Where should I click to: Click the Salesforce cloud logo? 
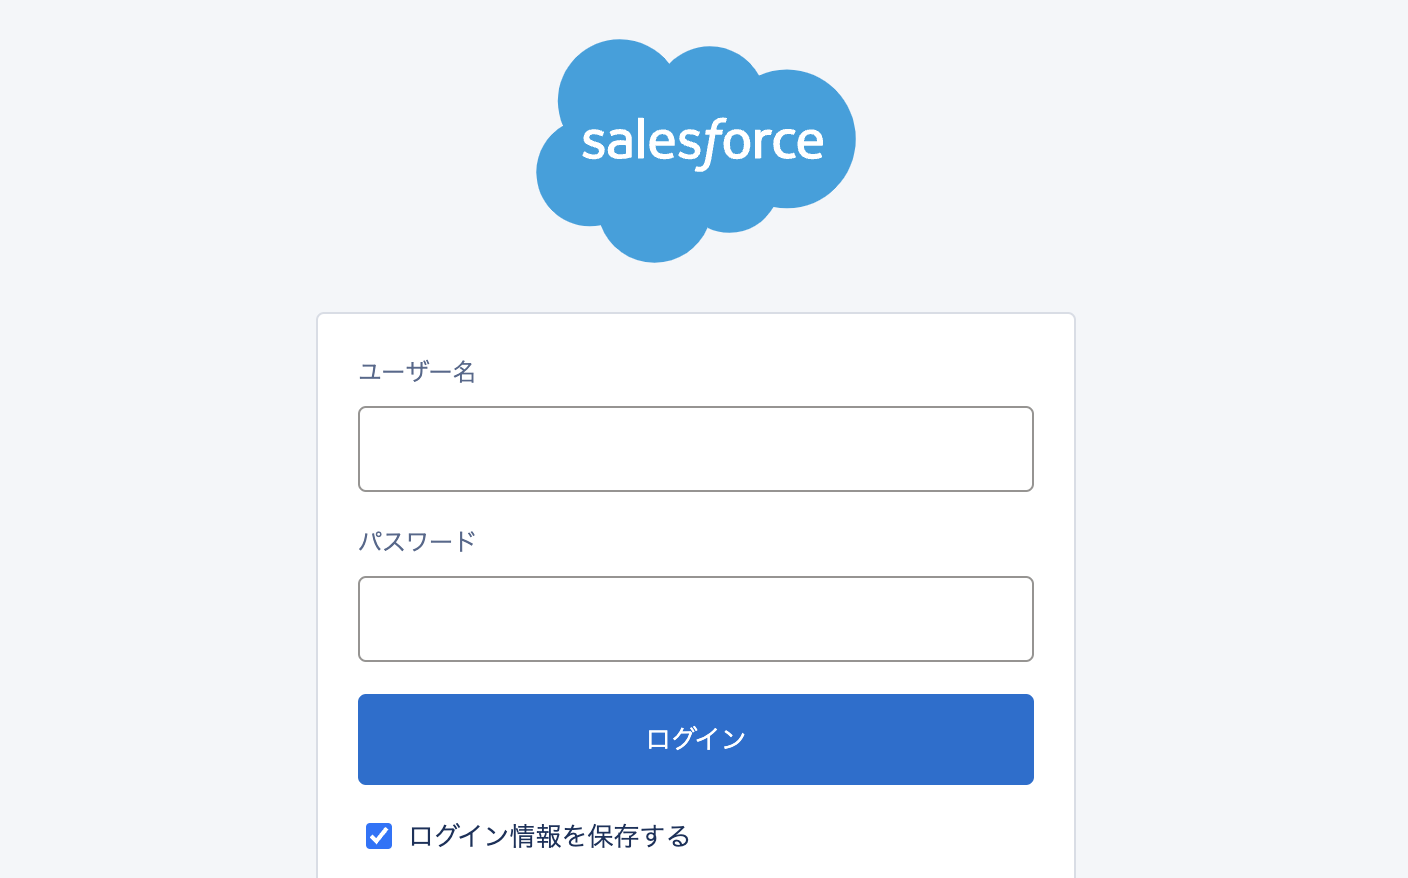[696, 150]
